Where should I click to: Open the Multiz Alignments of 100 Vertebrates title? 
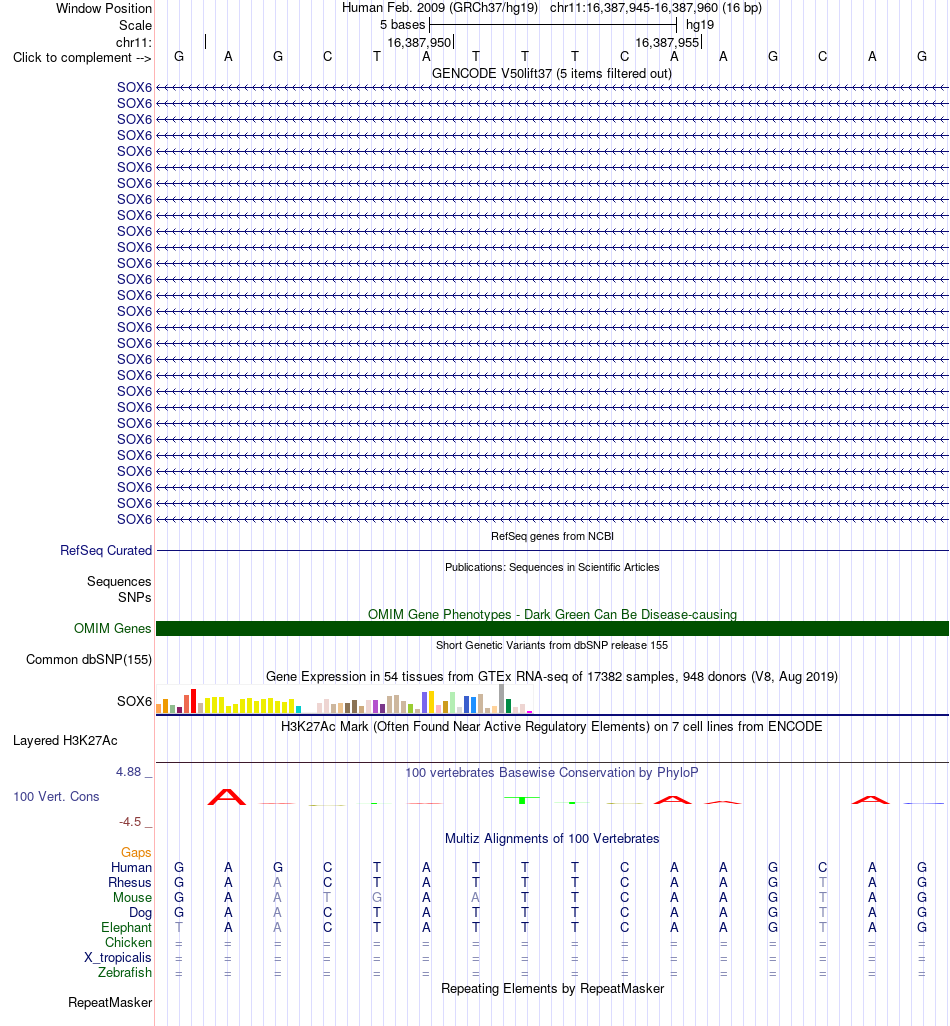coord(552,839)
